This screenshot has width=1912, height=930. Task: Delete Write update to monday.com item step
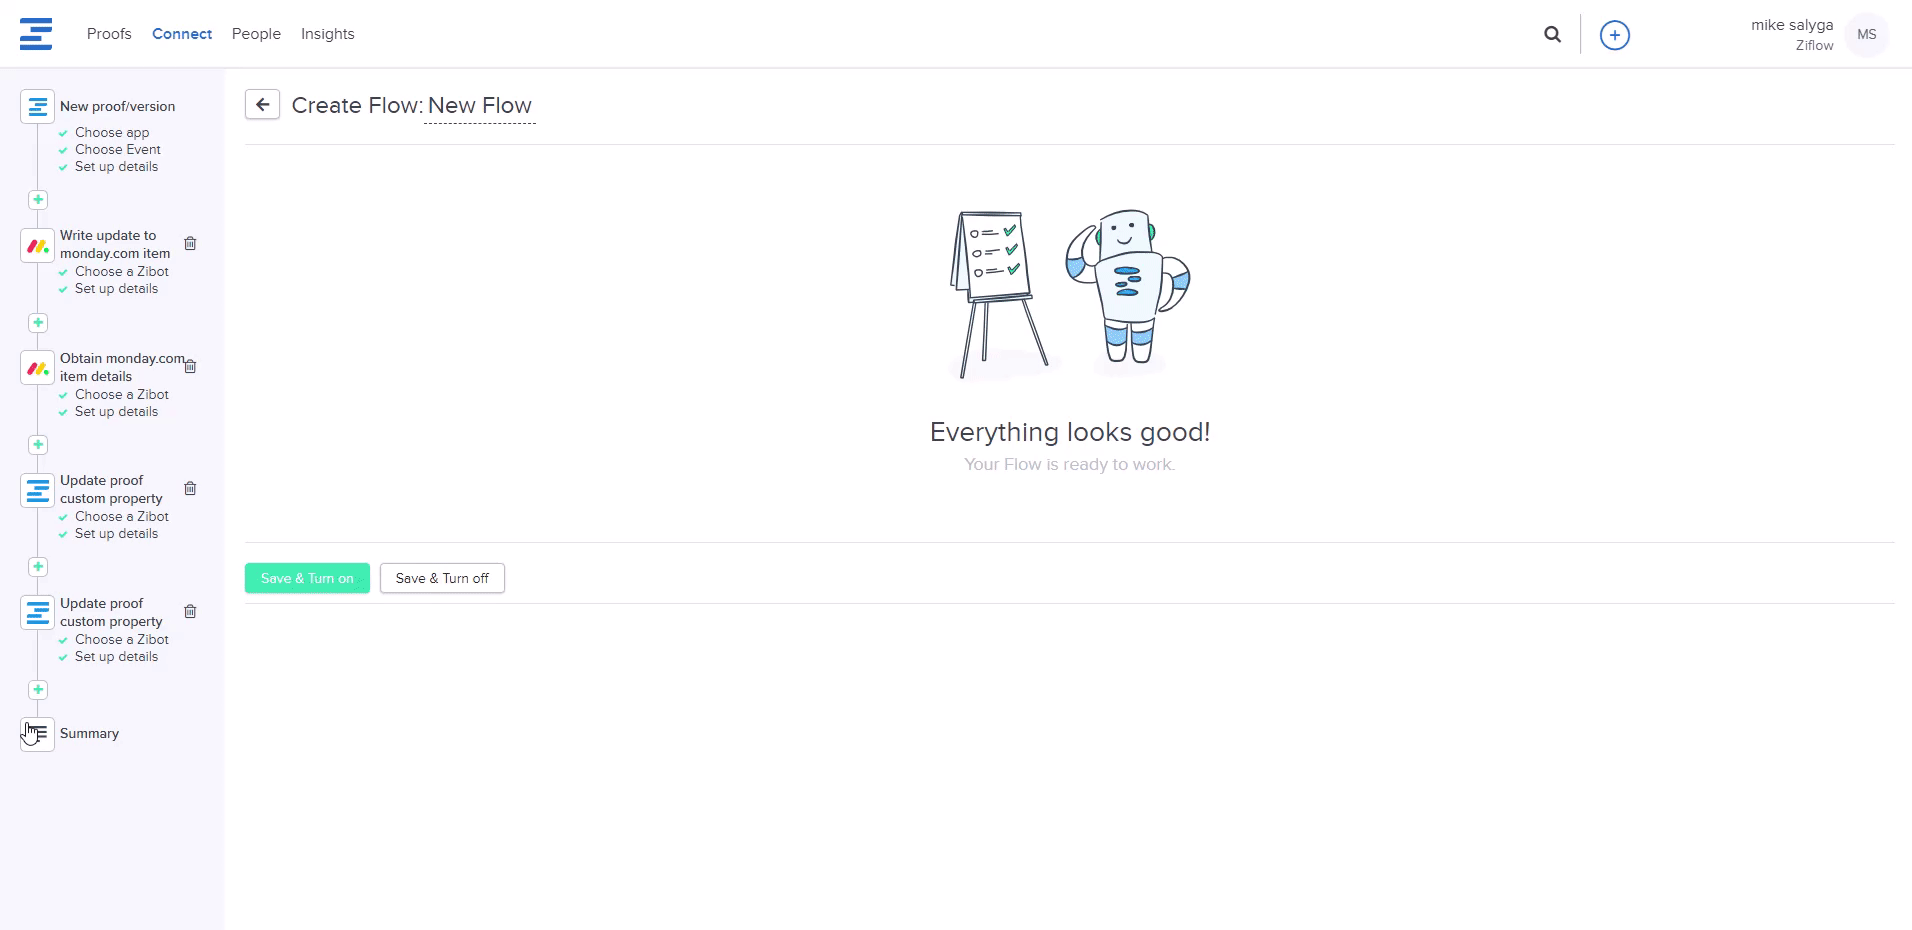click(x=190, y=243)
